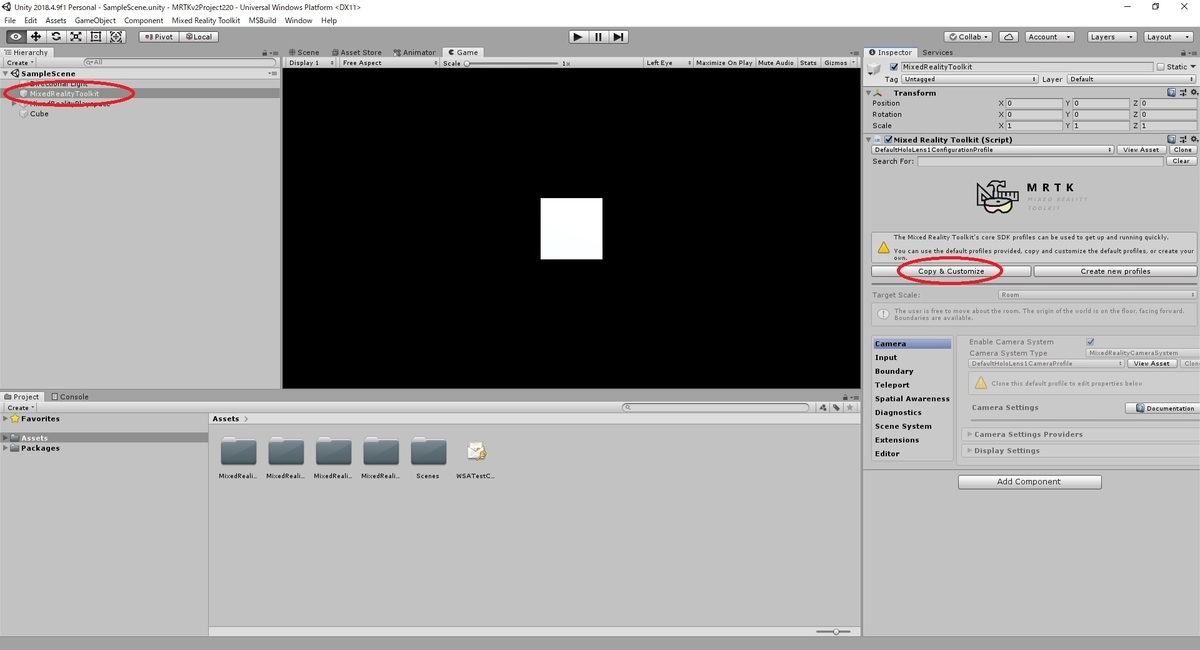Click the favorite star icon in Project
This screenshot has height=650, width=1200.
click(851, 408)
